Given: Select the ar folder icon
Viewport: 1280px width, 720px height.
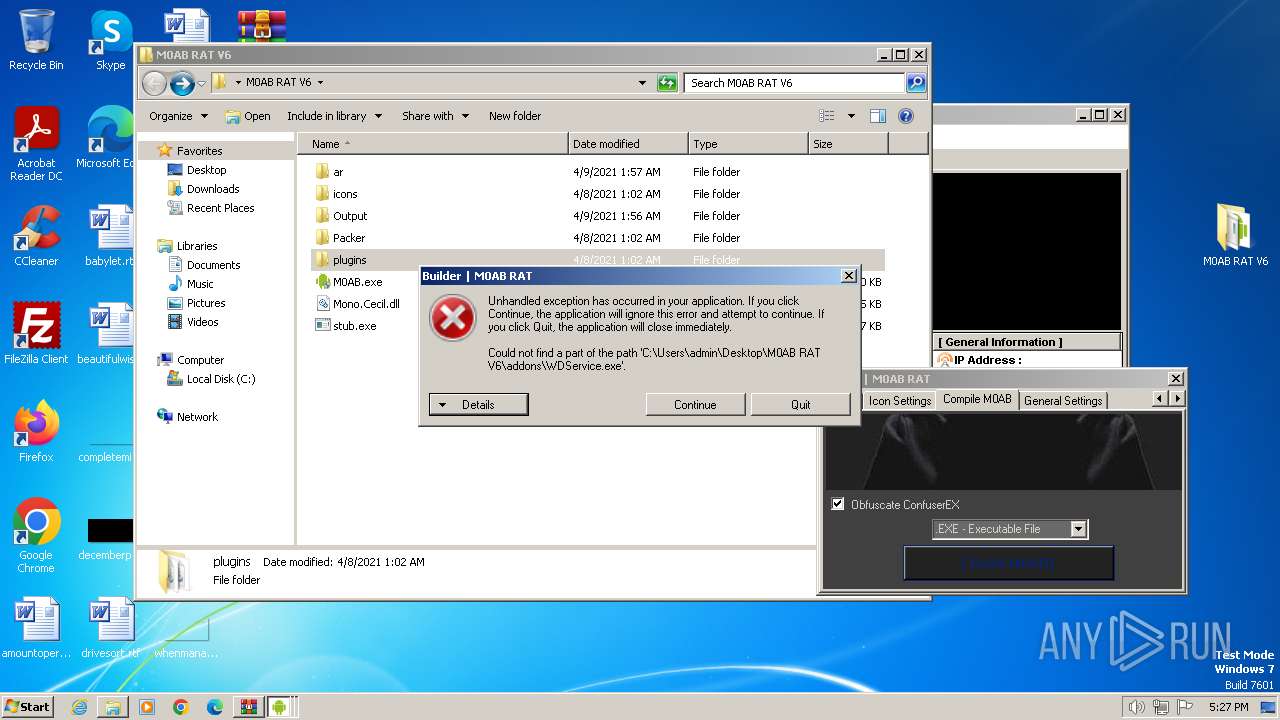Looking at the screenshot, I should pos(322,172).
